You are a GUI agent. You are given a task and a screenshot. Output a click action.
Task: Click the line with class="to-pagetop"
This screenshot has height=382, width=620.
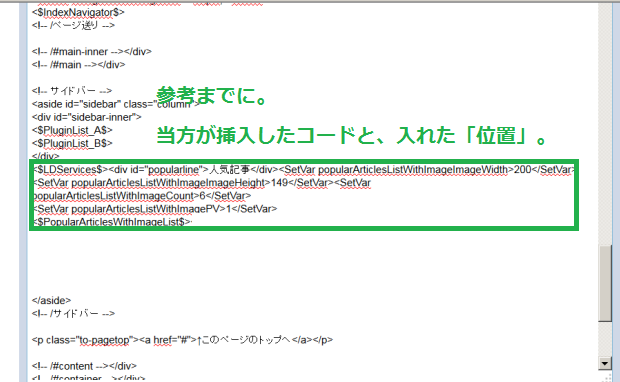182,340
